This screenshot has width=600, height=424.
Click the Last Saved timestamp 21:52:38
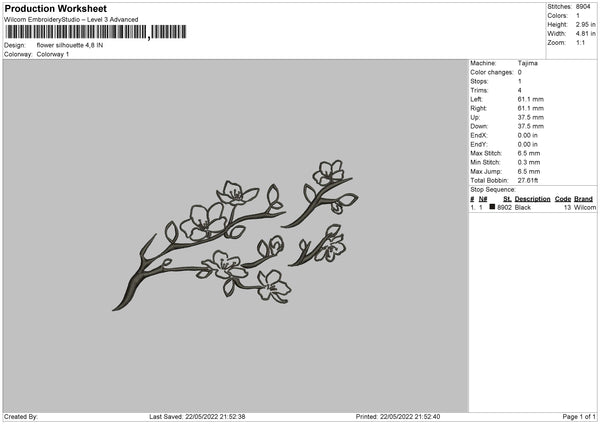click(232, 417)
